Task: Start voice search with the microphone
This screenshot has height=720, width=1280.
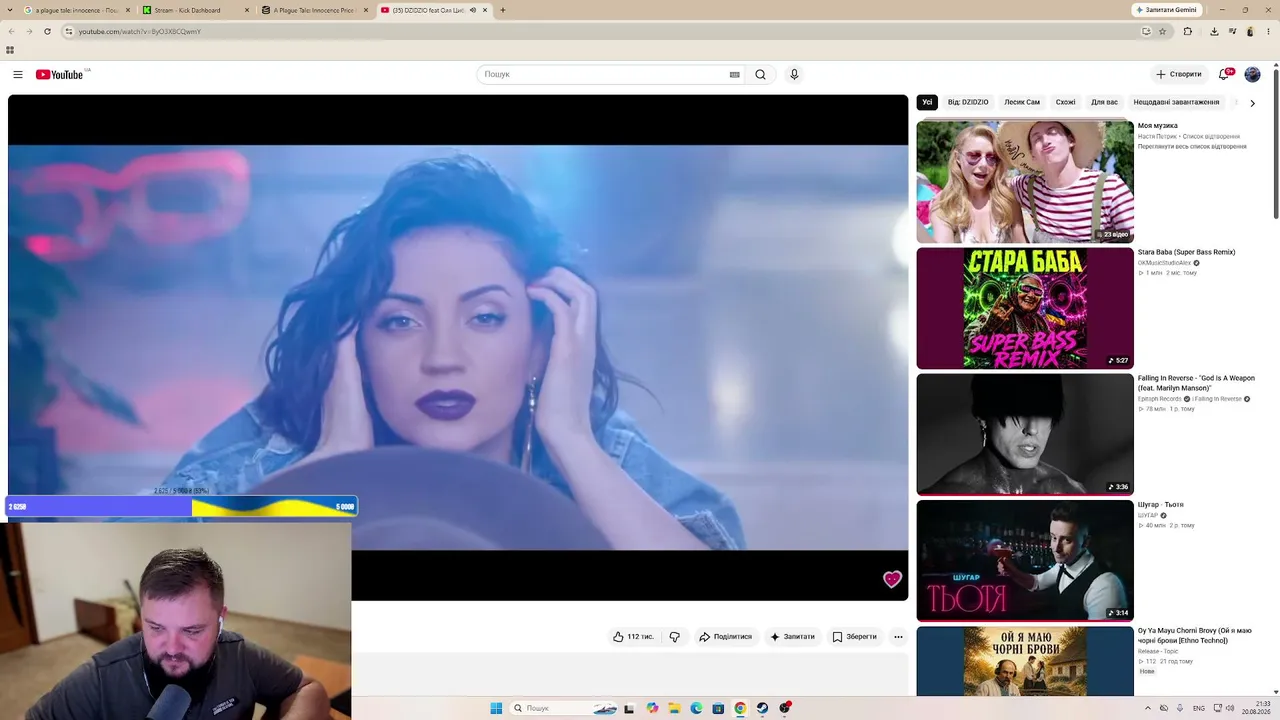Action: coord(794,75)
